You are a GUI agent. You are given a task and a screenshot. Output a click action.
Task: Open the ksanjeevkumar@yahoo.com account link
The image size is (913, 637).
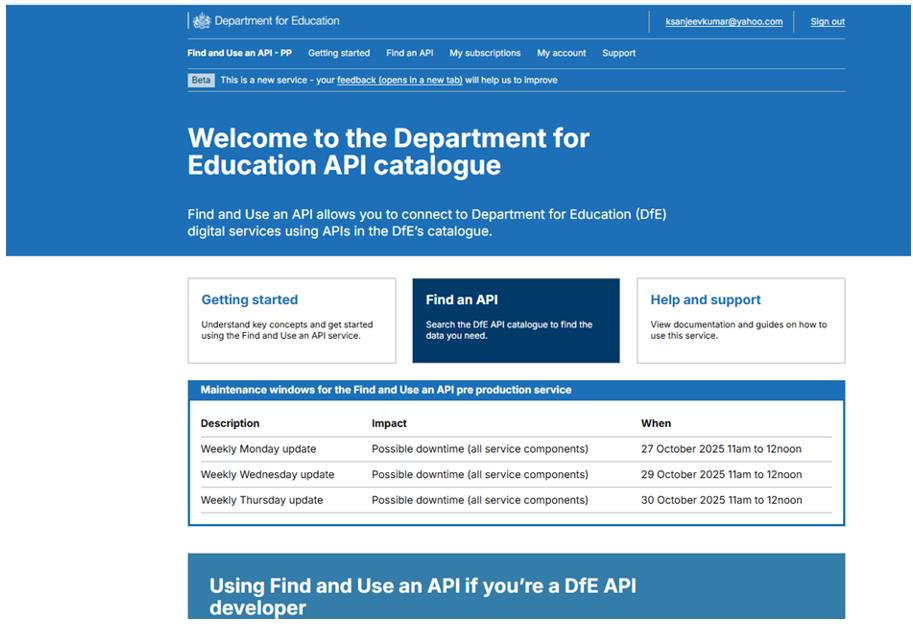[x=724, y=22]
